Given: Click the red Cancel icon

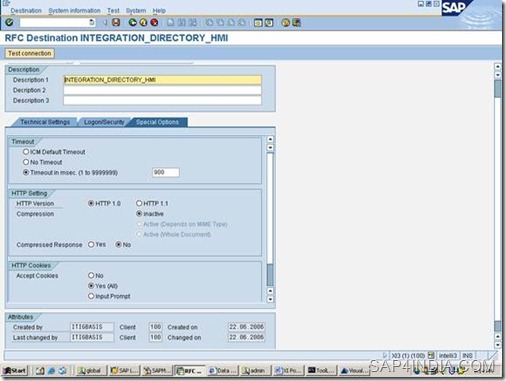Looking at the screenshot, I should [154, 22].
